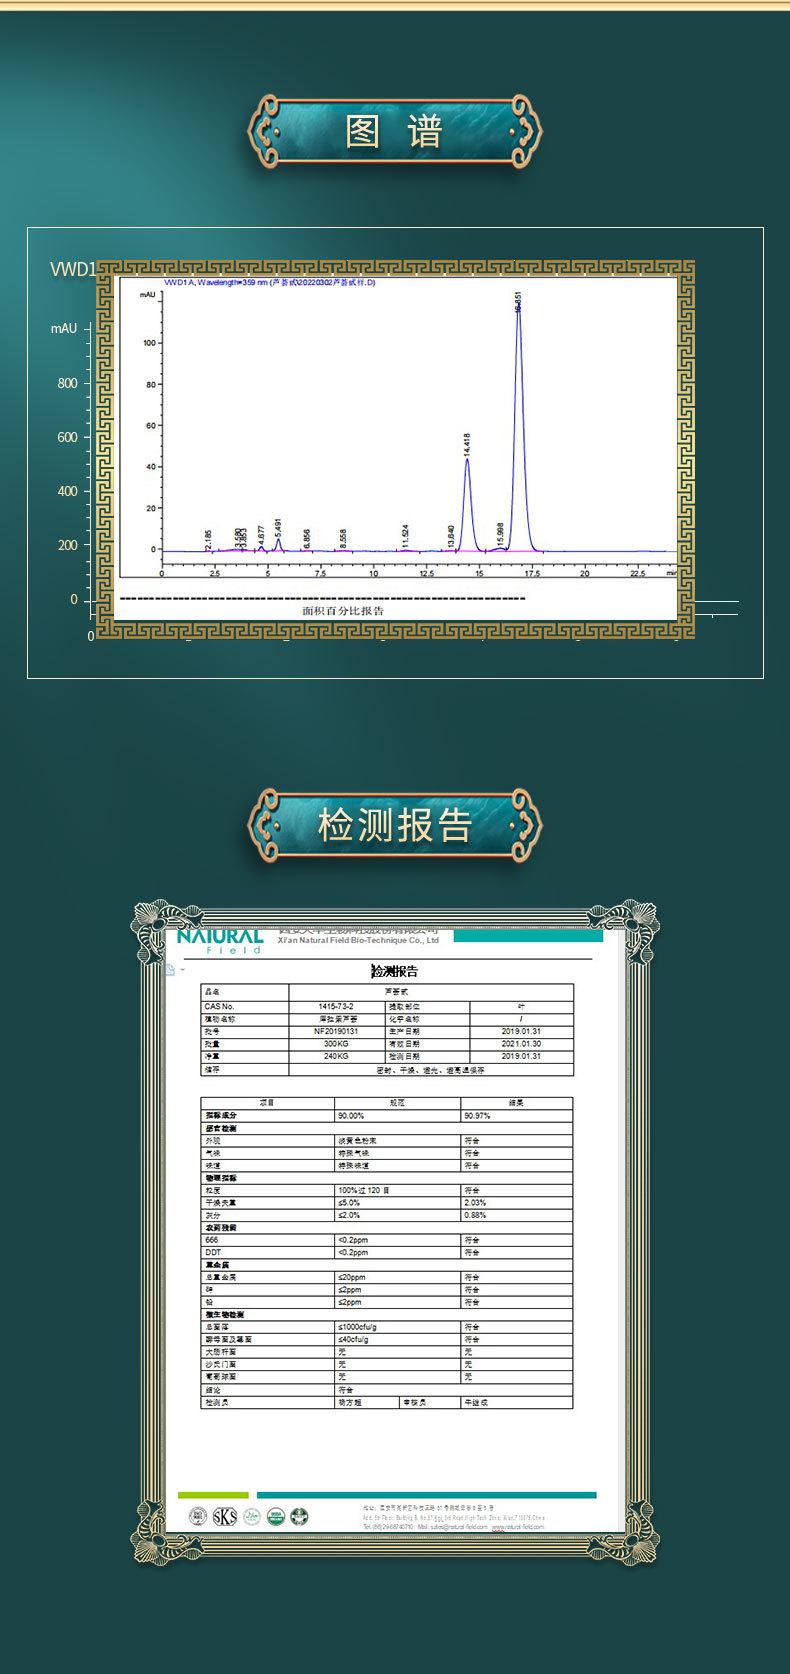Viewport: 790px width, 1674px height.
Task: Click the 检测报告 section header banner
Action: (395, 825)
